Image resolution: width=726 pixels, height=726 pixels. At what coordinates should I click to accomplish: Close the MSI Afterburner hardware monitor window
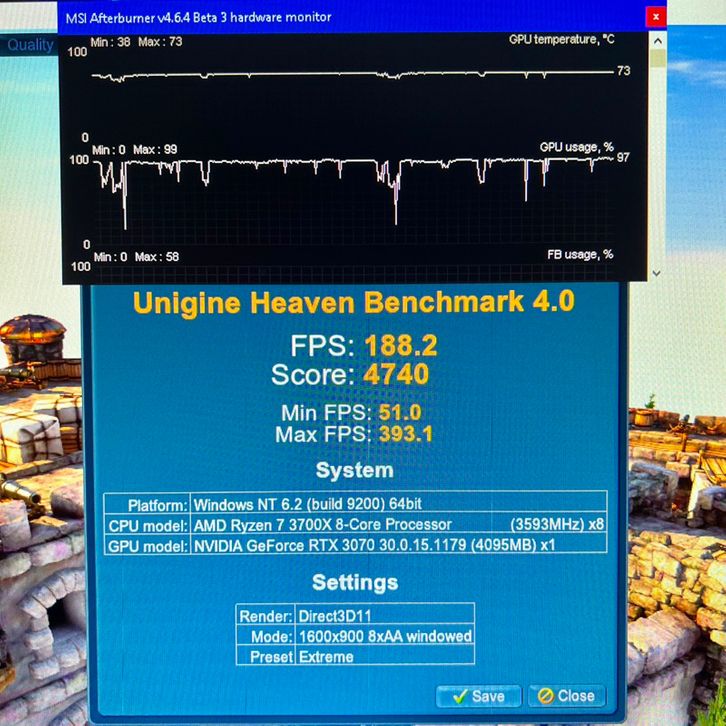pos(655,17)
